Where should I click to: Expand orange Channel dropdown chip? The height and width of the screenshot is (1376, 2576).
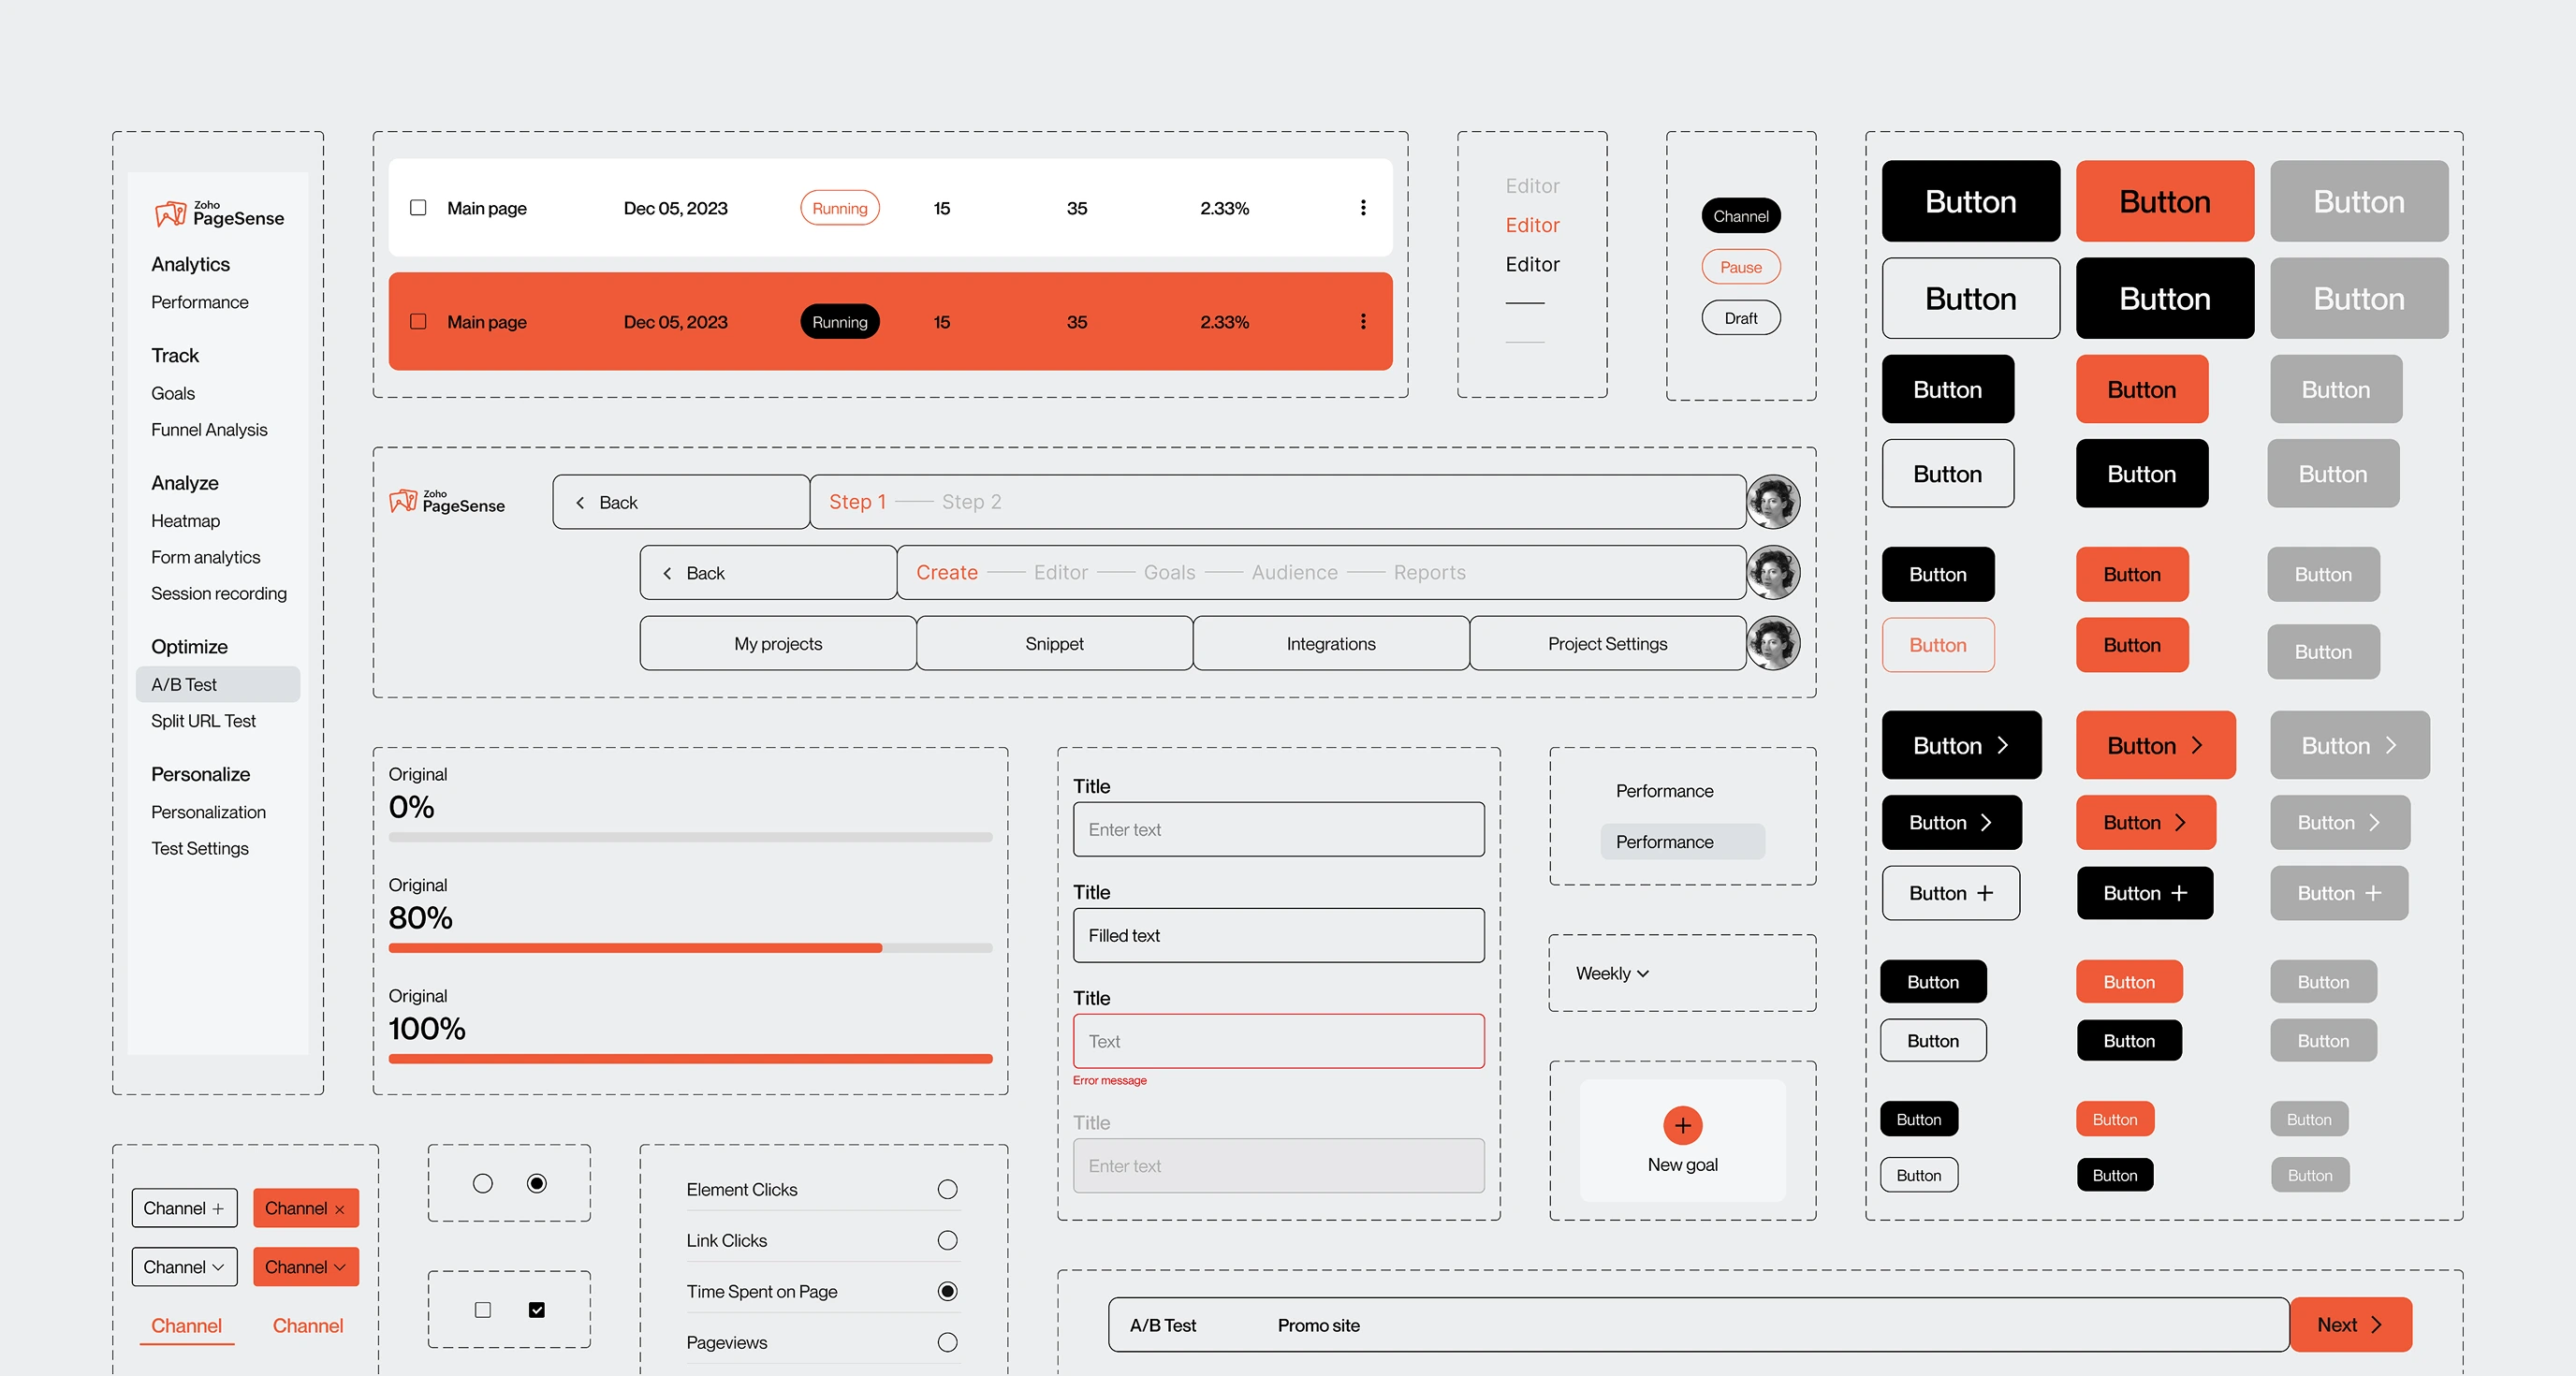pyautogui.click(x=306, y=1267)
